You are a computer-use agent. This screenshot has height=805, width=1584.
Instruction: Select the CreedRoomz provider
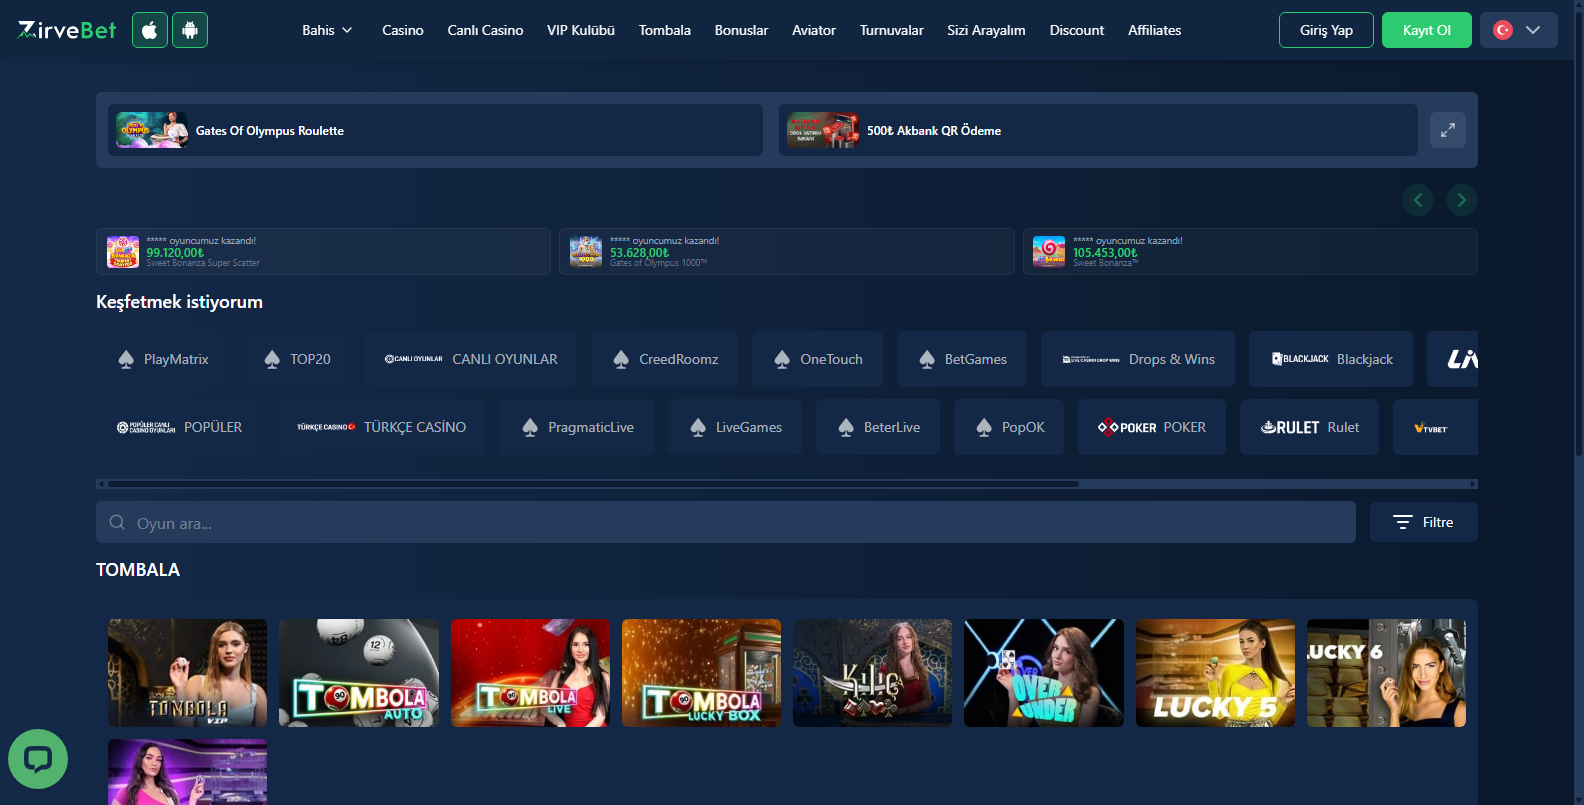[664, 359]
